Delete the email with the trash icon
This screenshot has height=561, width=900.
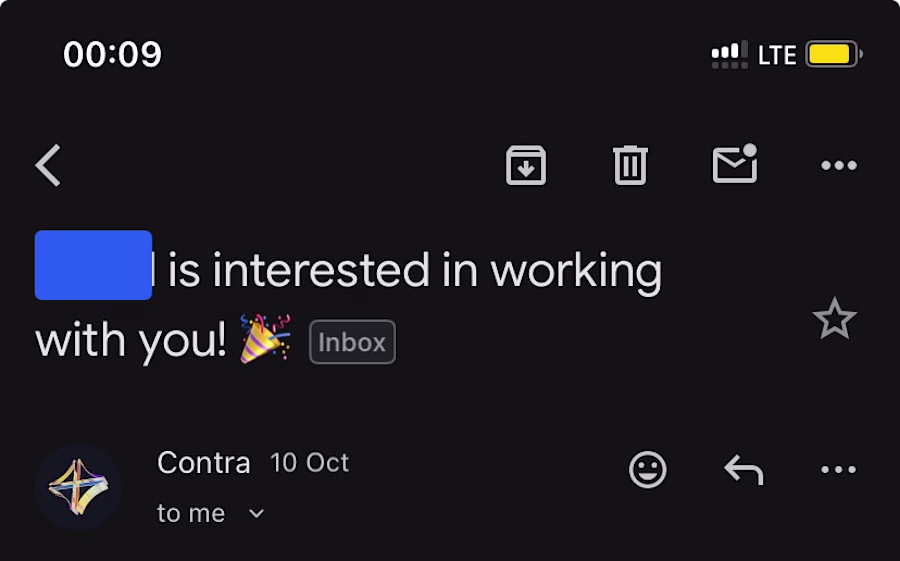[630, 165]
